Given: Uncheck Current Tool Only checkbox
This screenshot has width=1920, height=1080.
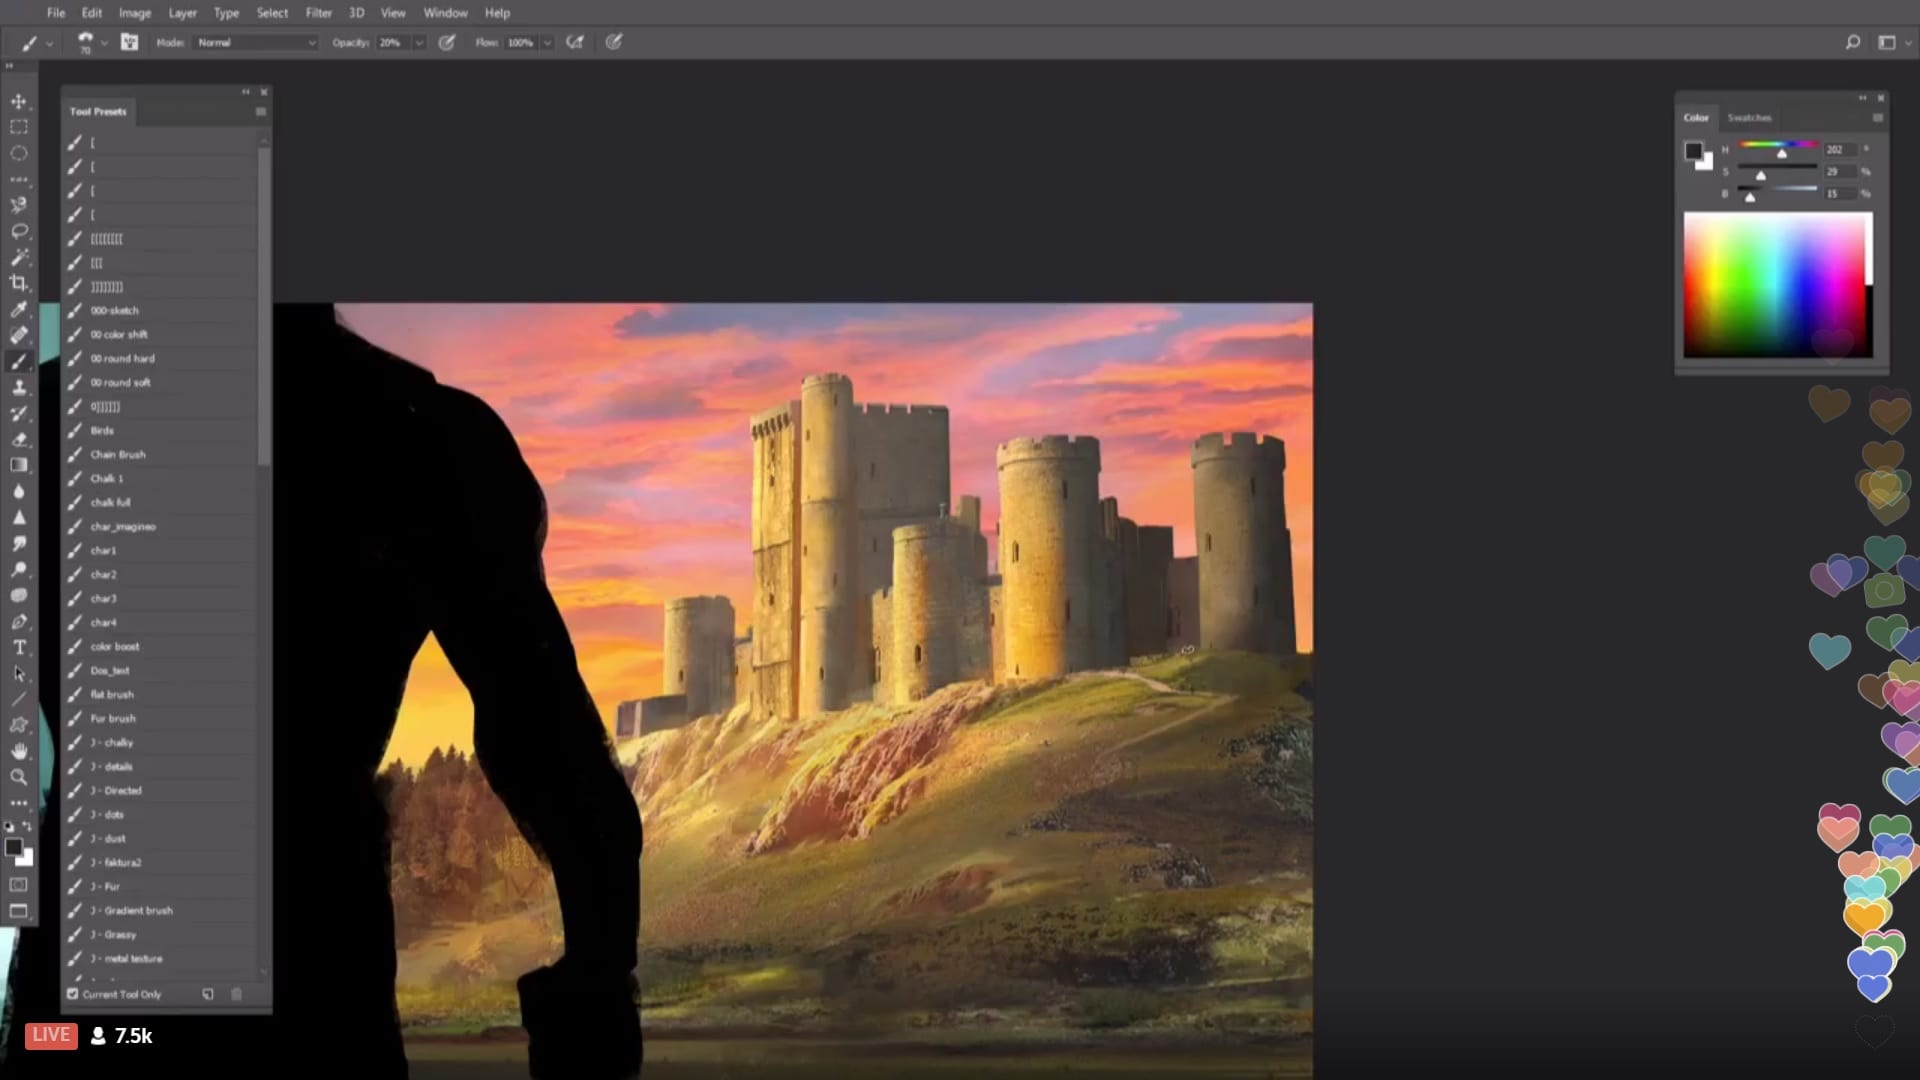Looking at the screenshot, I should click(x=73, y=994).
